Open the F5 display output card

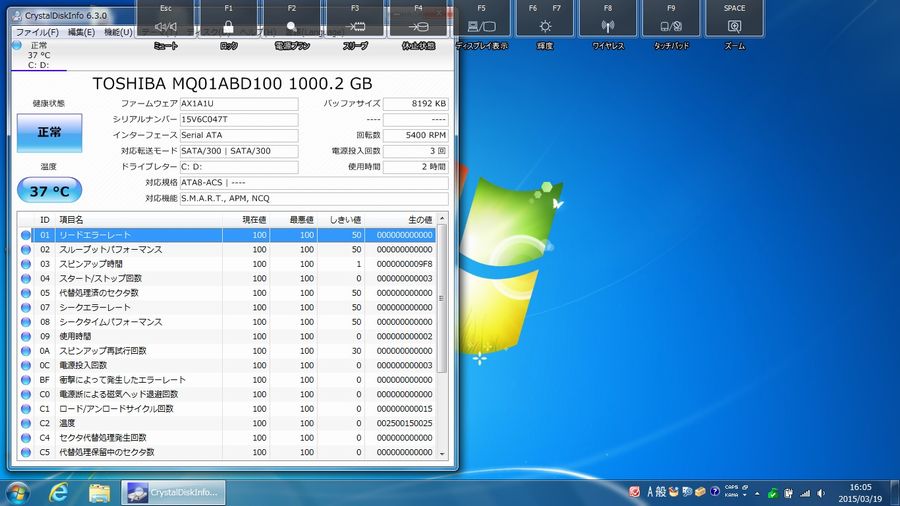481,18
